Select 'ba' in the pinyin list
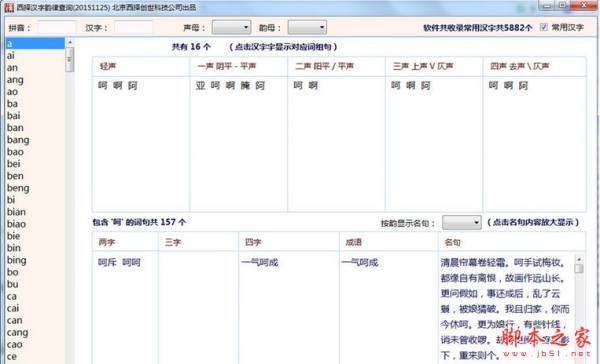The width and height of the screenshot is (600, 364). pyautogui.click(x=35, y=104)
